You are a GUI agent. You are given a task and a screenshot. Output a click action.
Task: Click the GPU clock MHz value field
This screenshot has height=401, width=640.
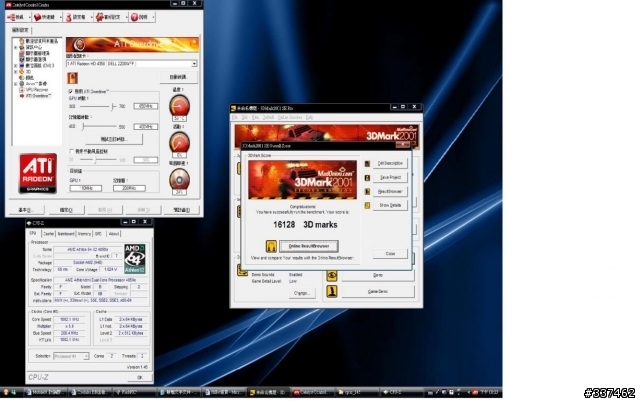(146, 106)
